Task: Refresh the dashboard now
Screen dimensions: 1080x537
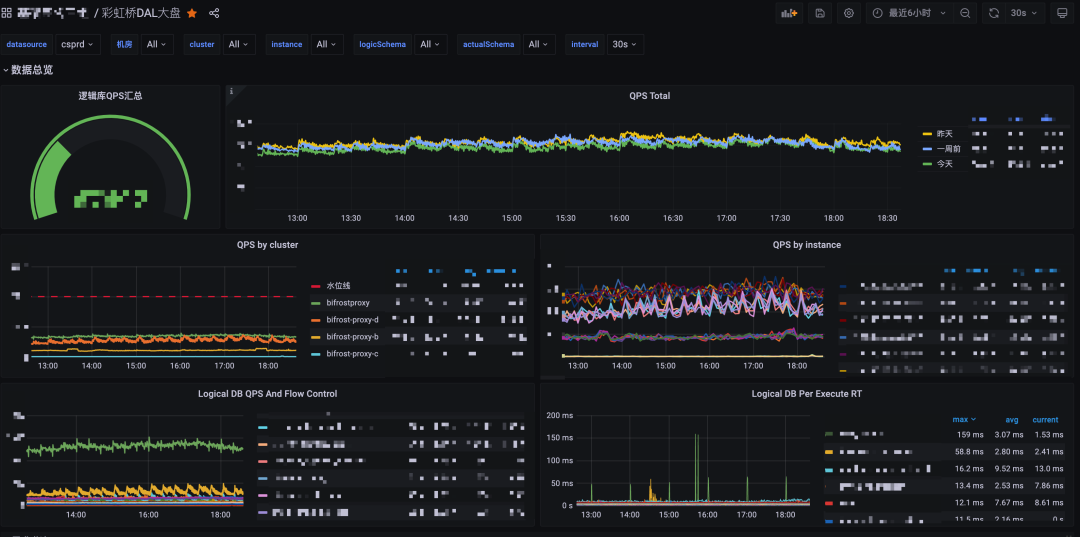Action: pyautogui.click(x=993, y=13)
